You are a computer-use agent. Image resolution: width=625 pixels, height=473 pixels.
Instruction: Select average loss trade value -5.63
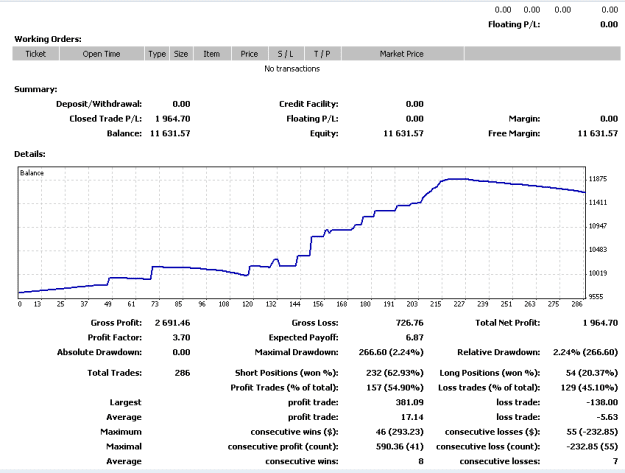[x=607, y=417]
